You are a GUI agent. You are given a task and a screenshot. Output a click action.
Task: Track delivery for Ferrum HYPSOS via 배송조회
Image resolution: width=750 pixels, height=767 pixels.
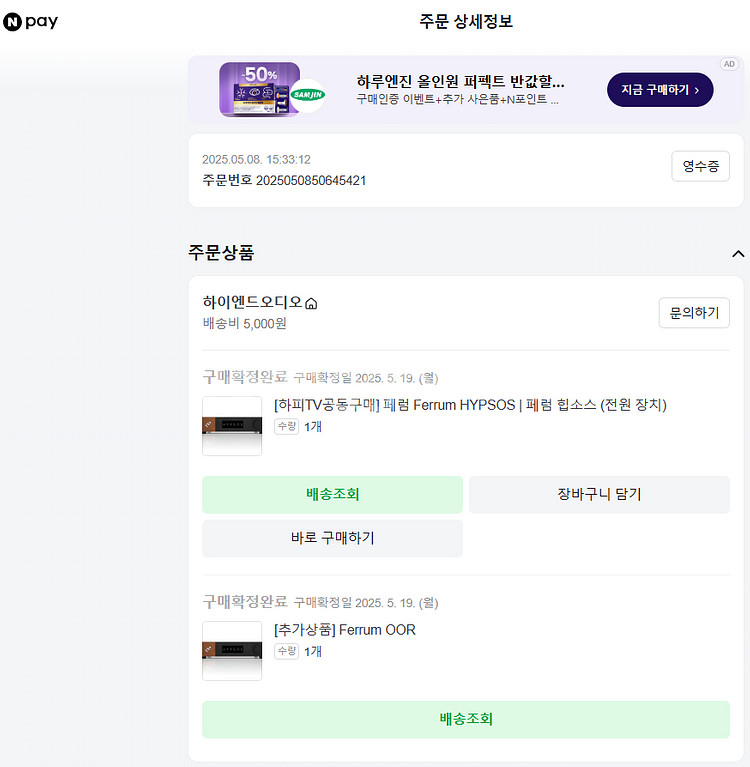[332, 494]
